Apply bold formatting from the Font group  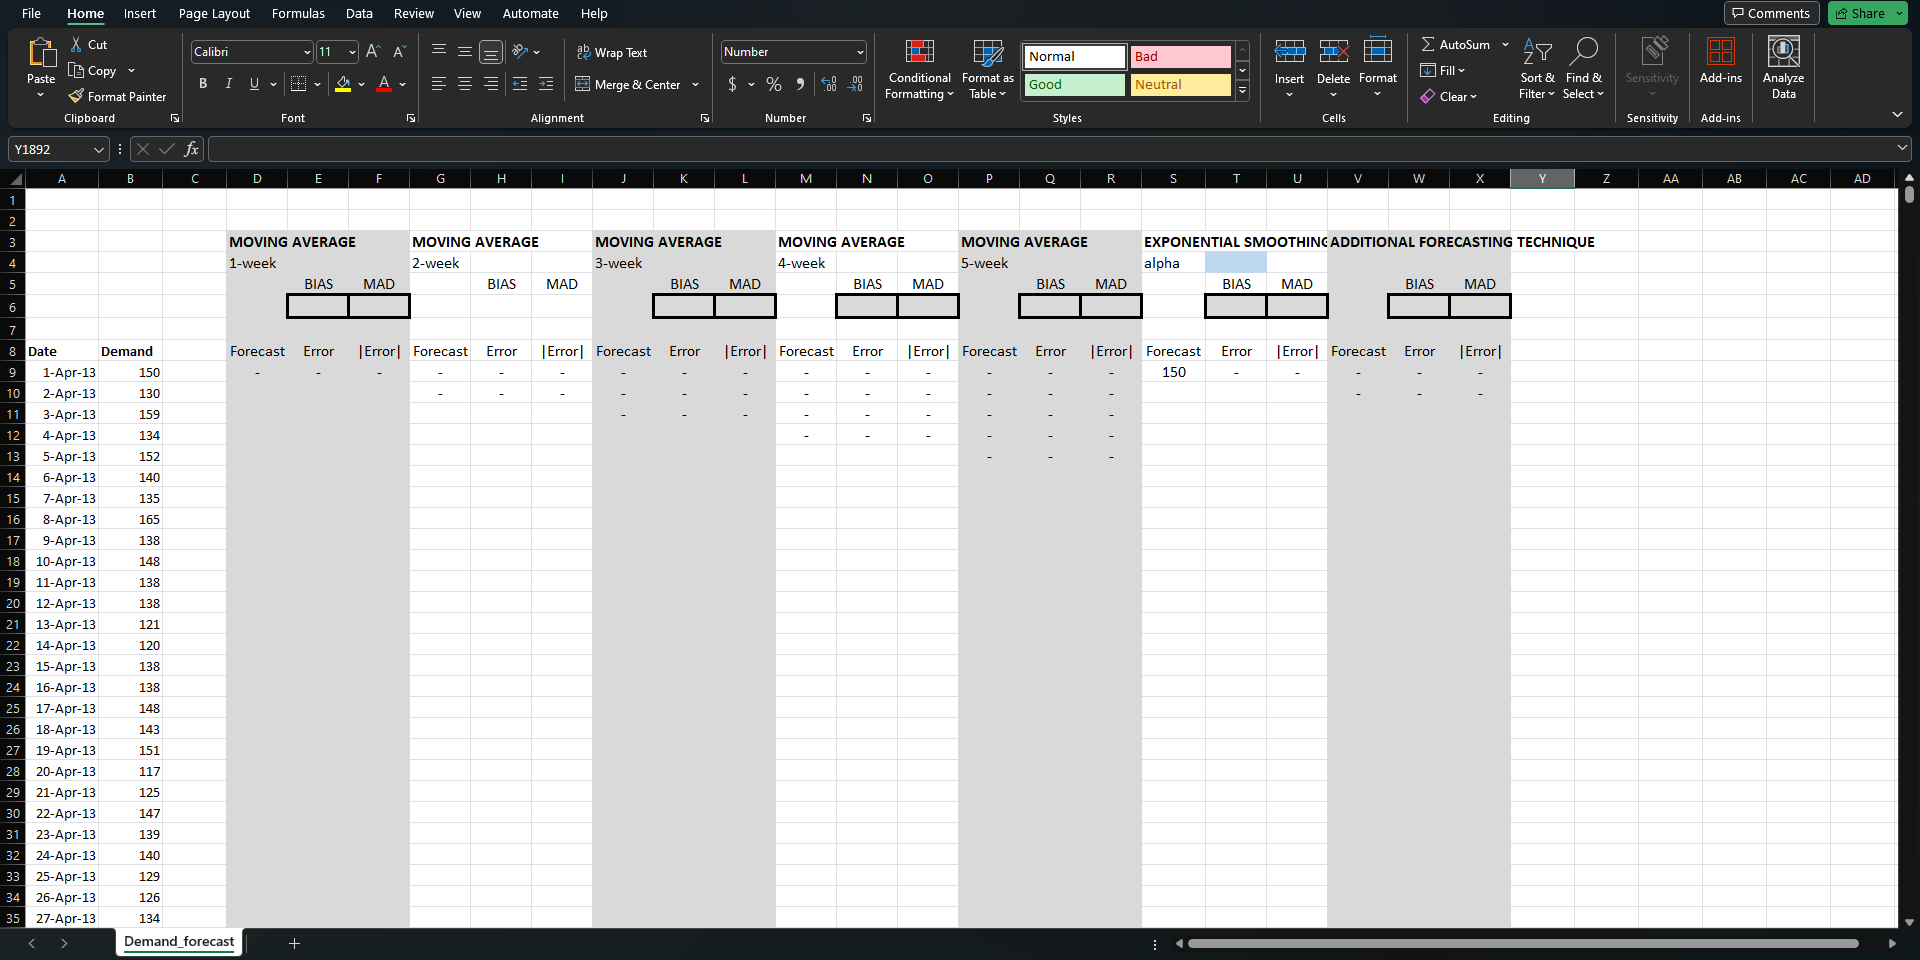point(203,84)
